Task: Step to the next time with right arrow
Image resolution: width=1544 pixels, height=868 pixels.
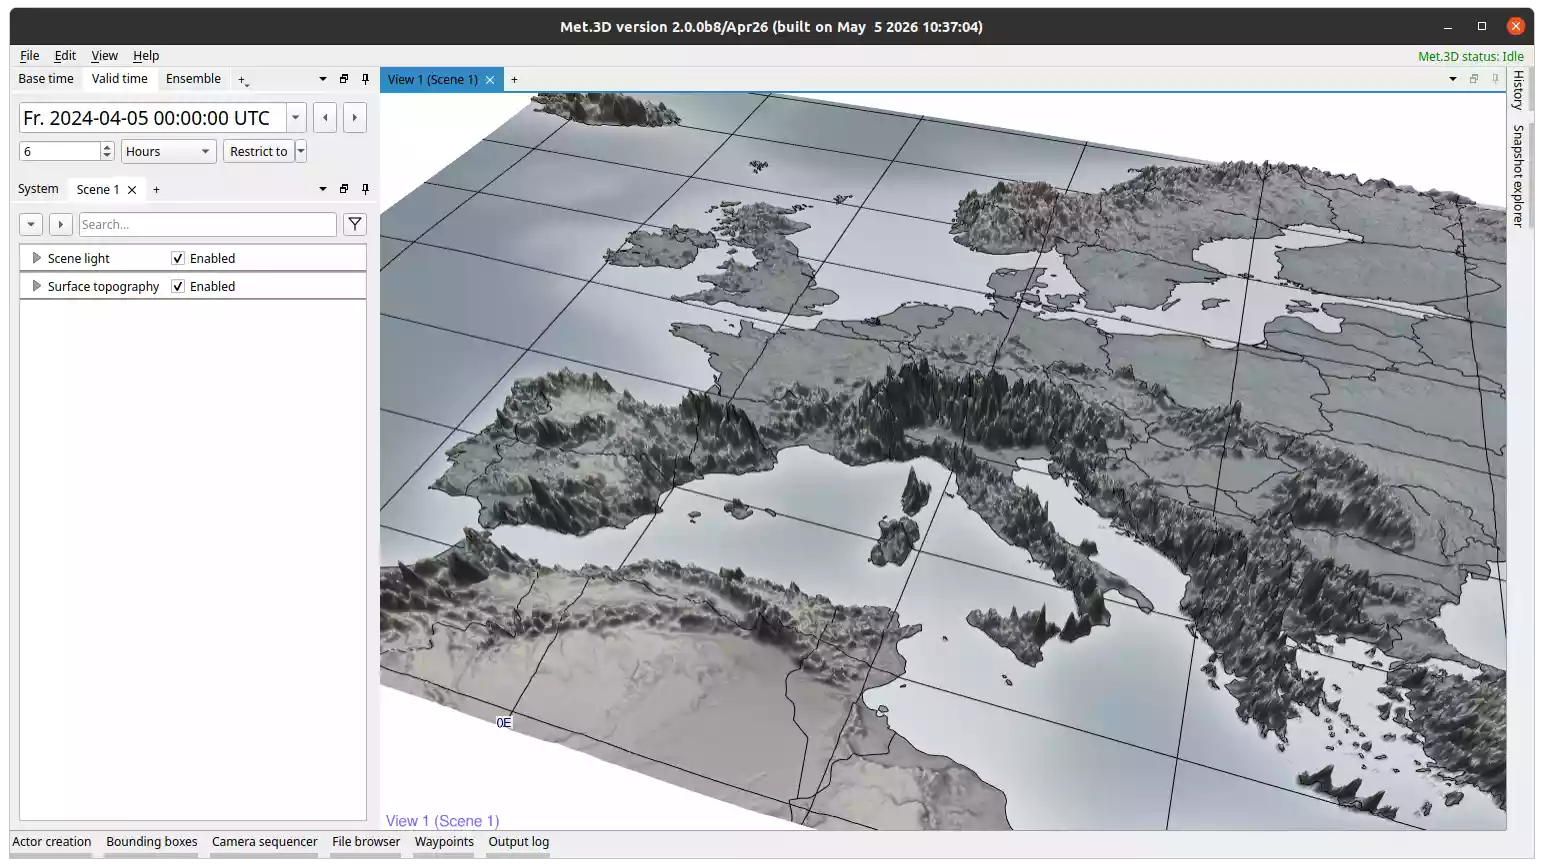Action: (354, 118)
